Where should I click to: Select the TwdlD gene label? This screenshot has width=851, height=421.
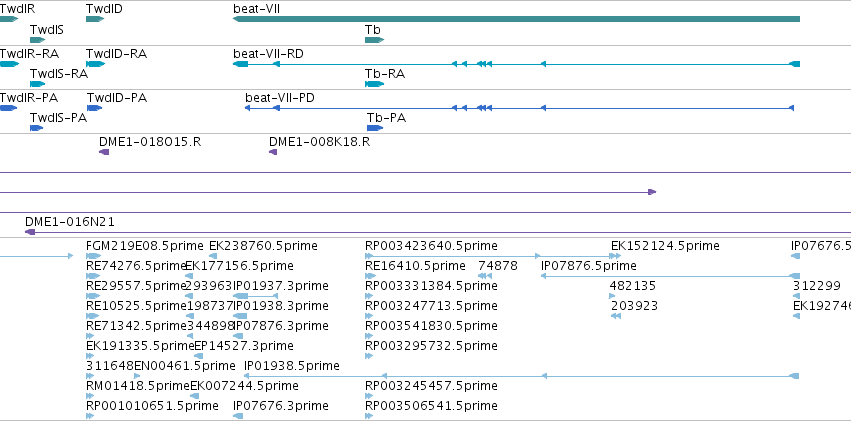click(104, 9)
